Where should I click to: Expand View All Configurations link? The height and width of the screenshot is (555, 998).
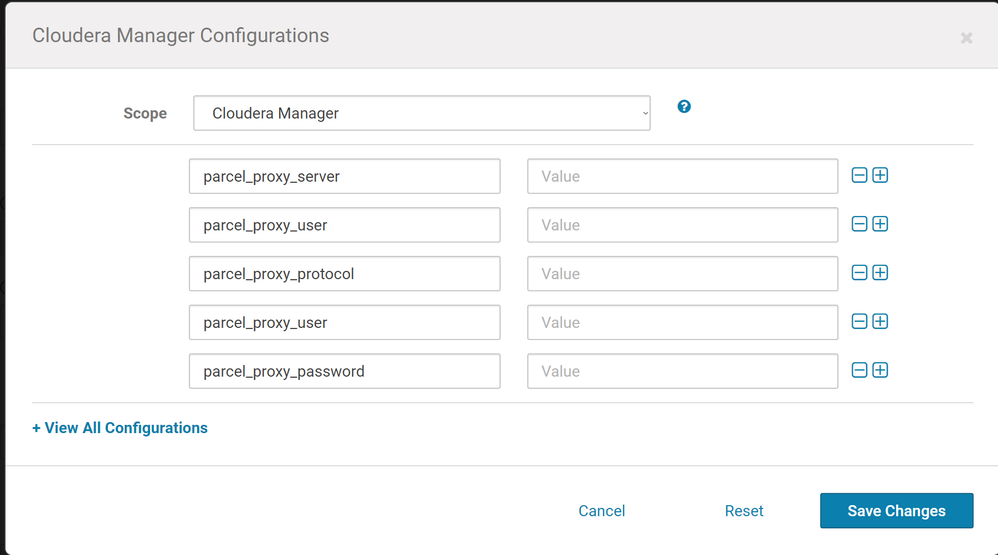point(120,428)
